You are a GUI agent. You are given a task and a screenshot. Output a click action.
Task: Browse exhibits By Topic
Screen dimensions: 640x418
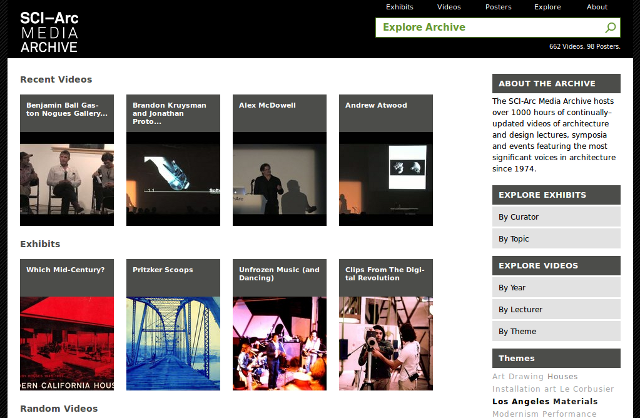pyautogui.click(x=556, y=239)
